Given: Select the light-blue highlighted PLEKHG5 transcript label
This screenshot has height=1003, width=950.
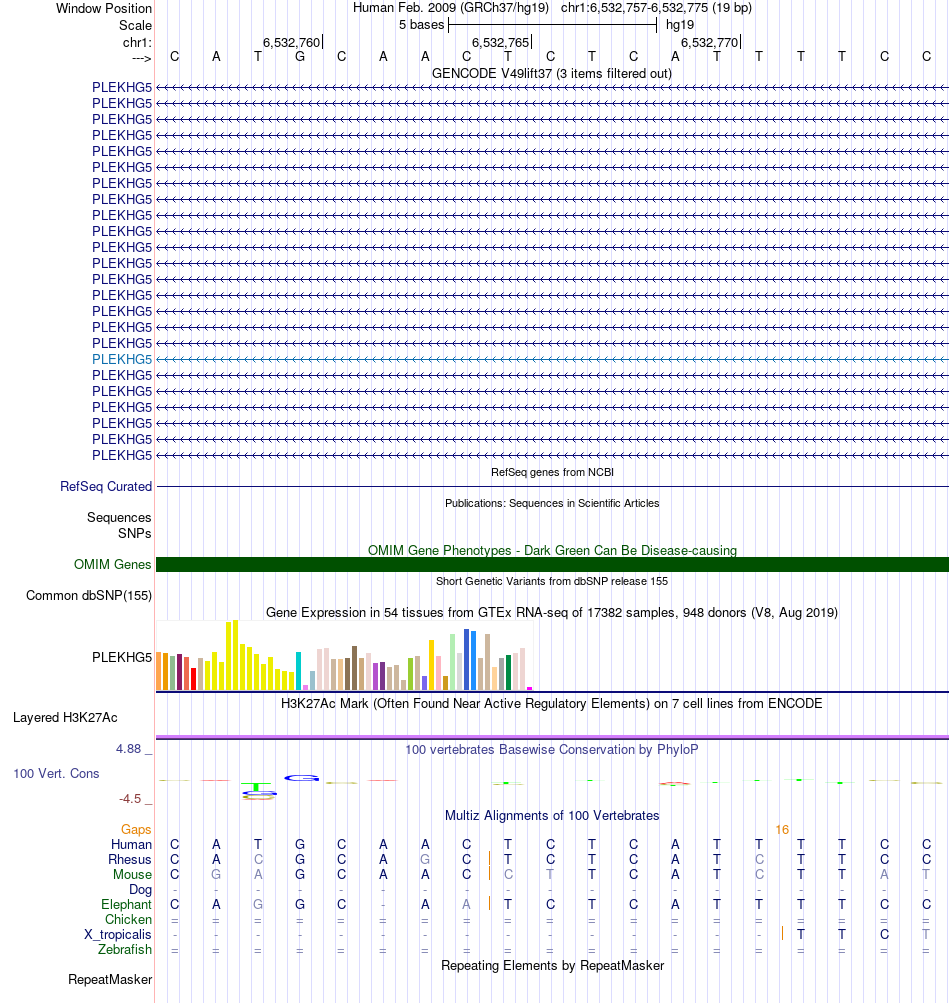Looking at the screenshot, I should click(x=122, y=359).
